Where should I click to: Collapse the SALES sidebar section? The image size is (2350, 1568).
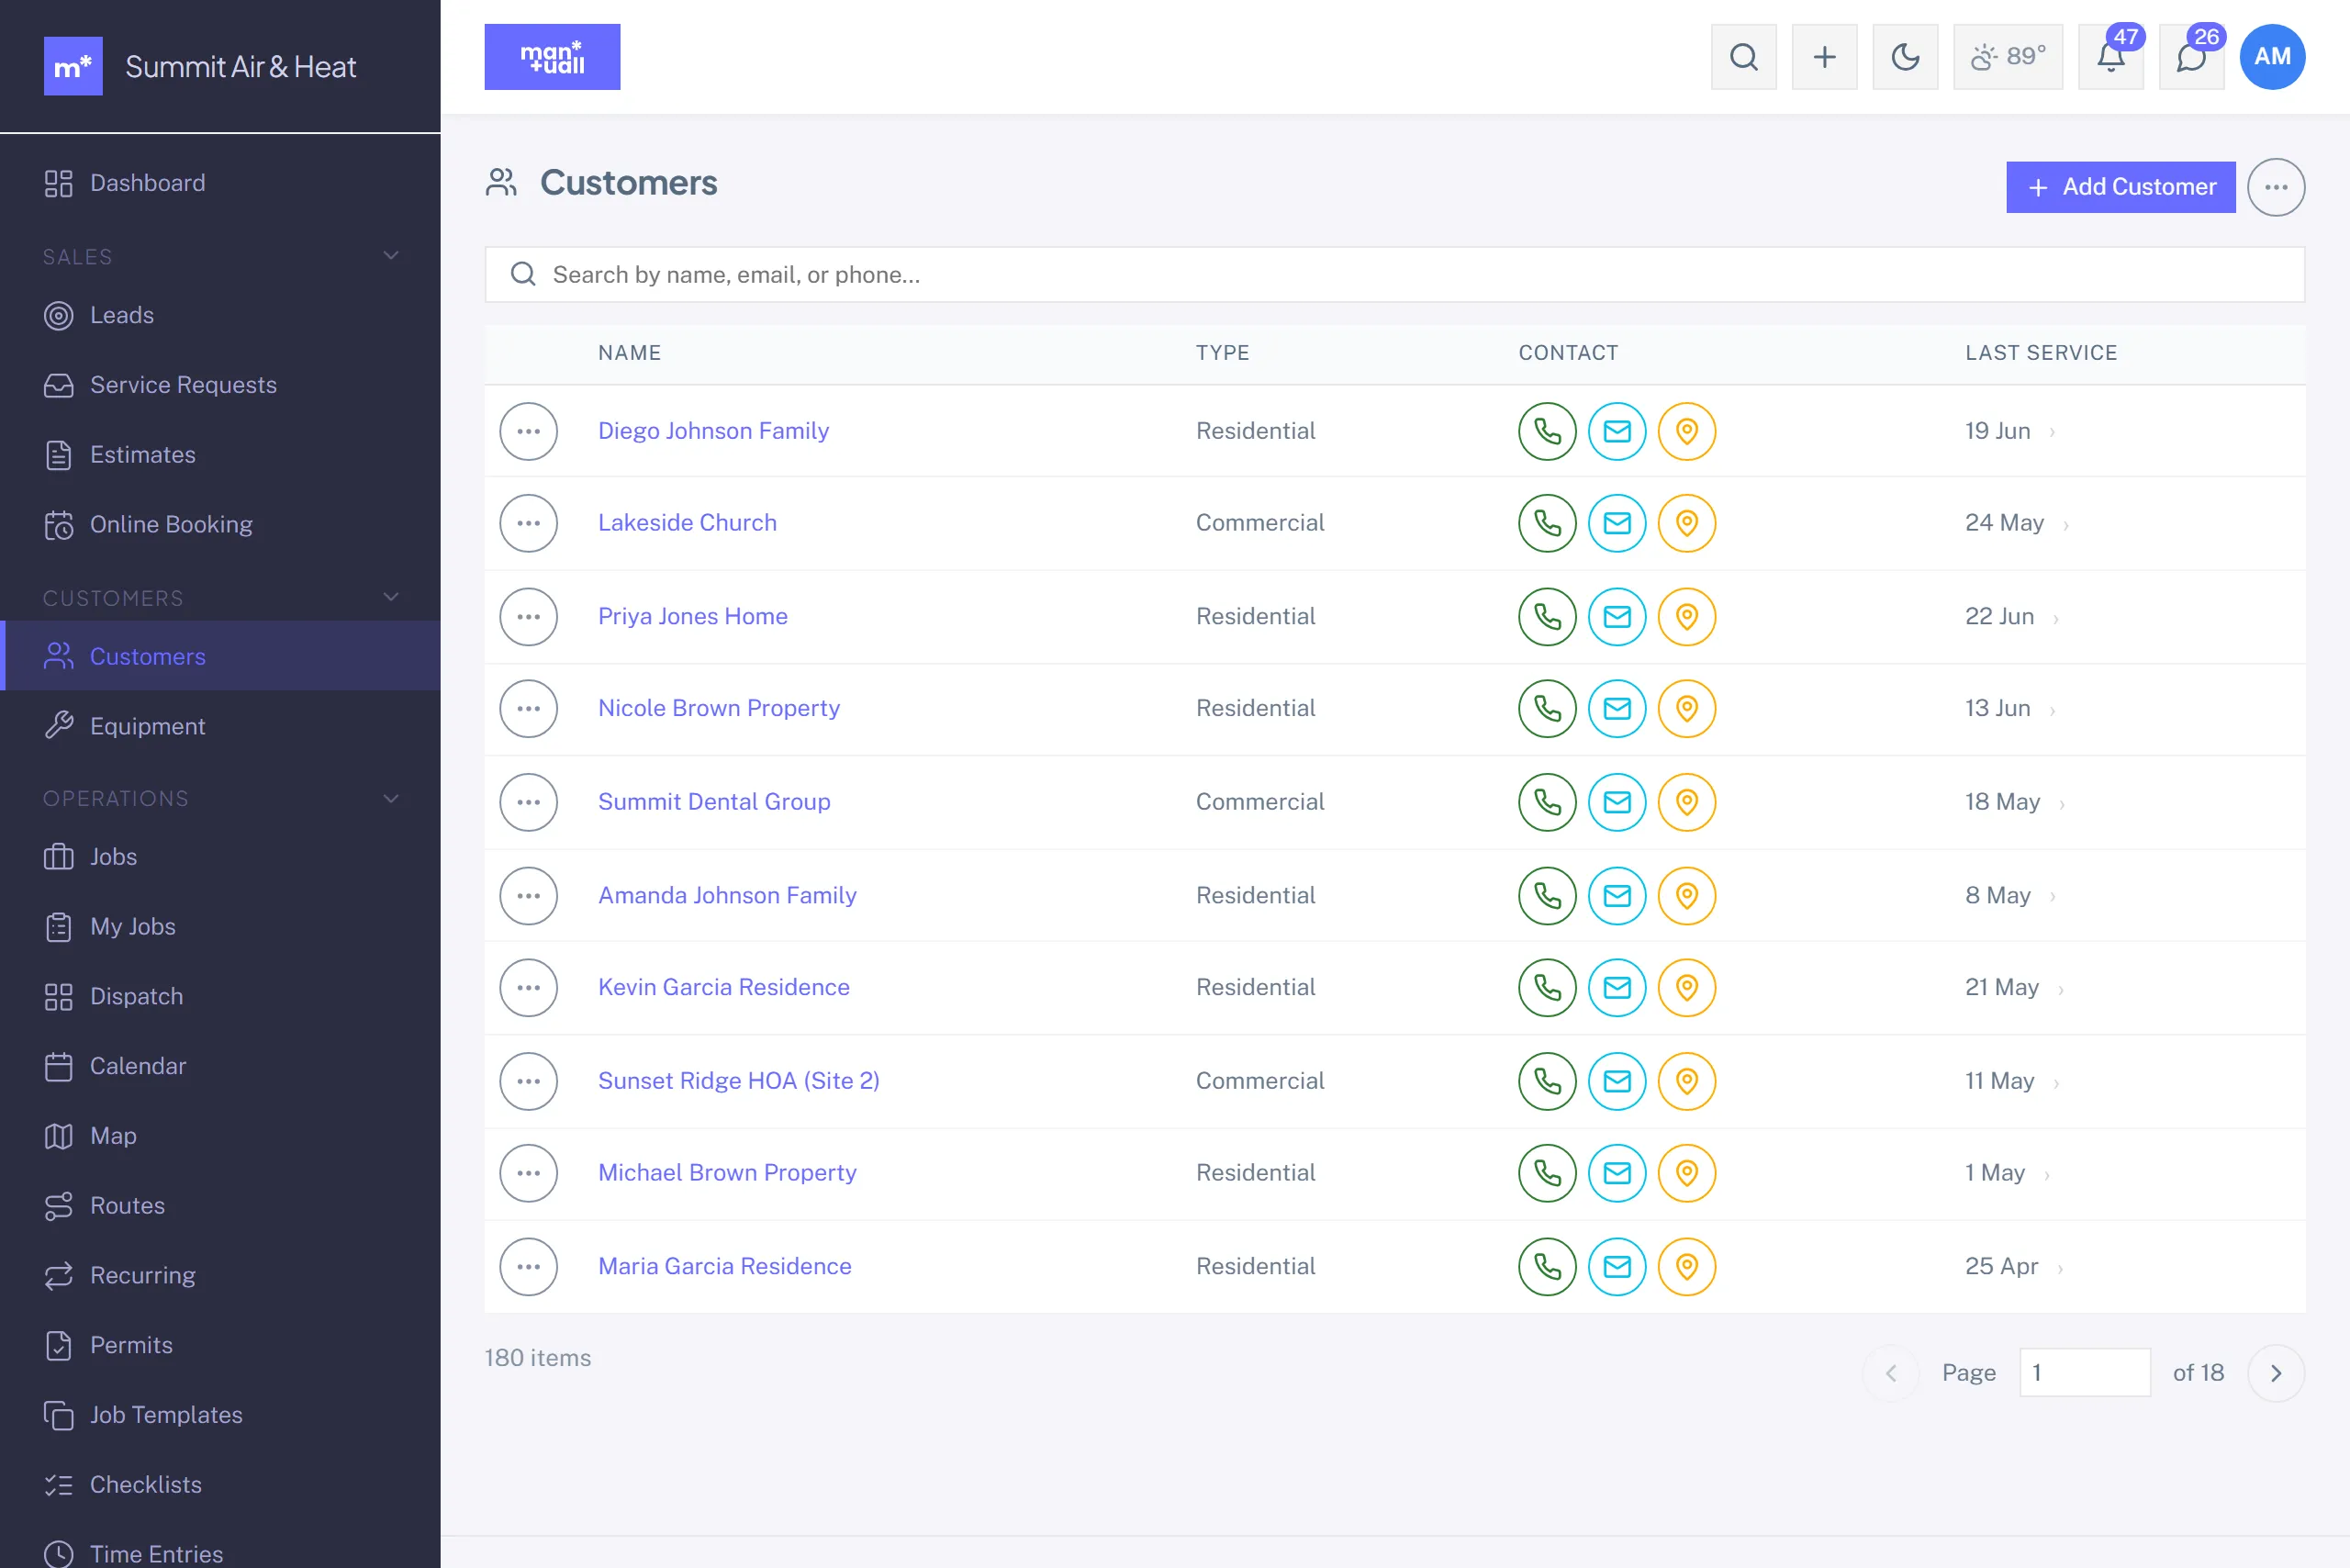coord(391,256)
